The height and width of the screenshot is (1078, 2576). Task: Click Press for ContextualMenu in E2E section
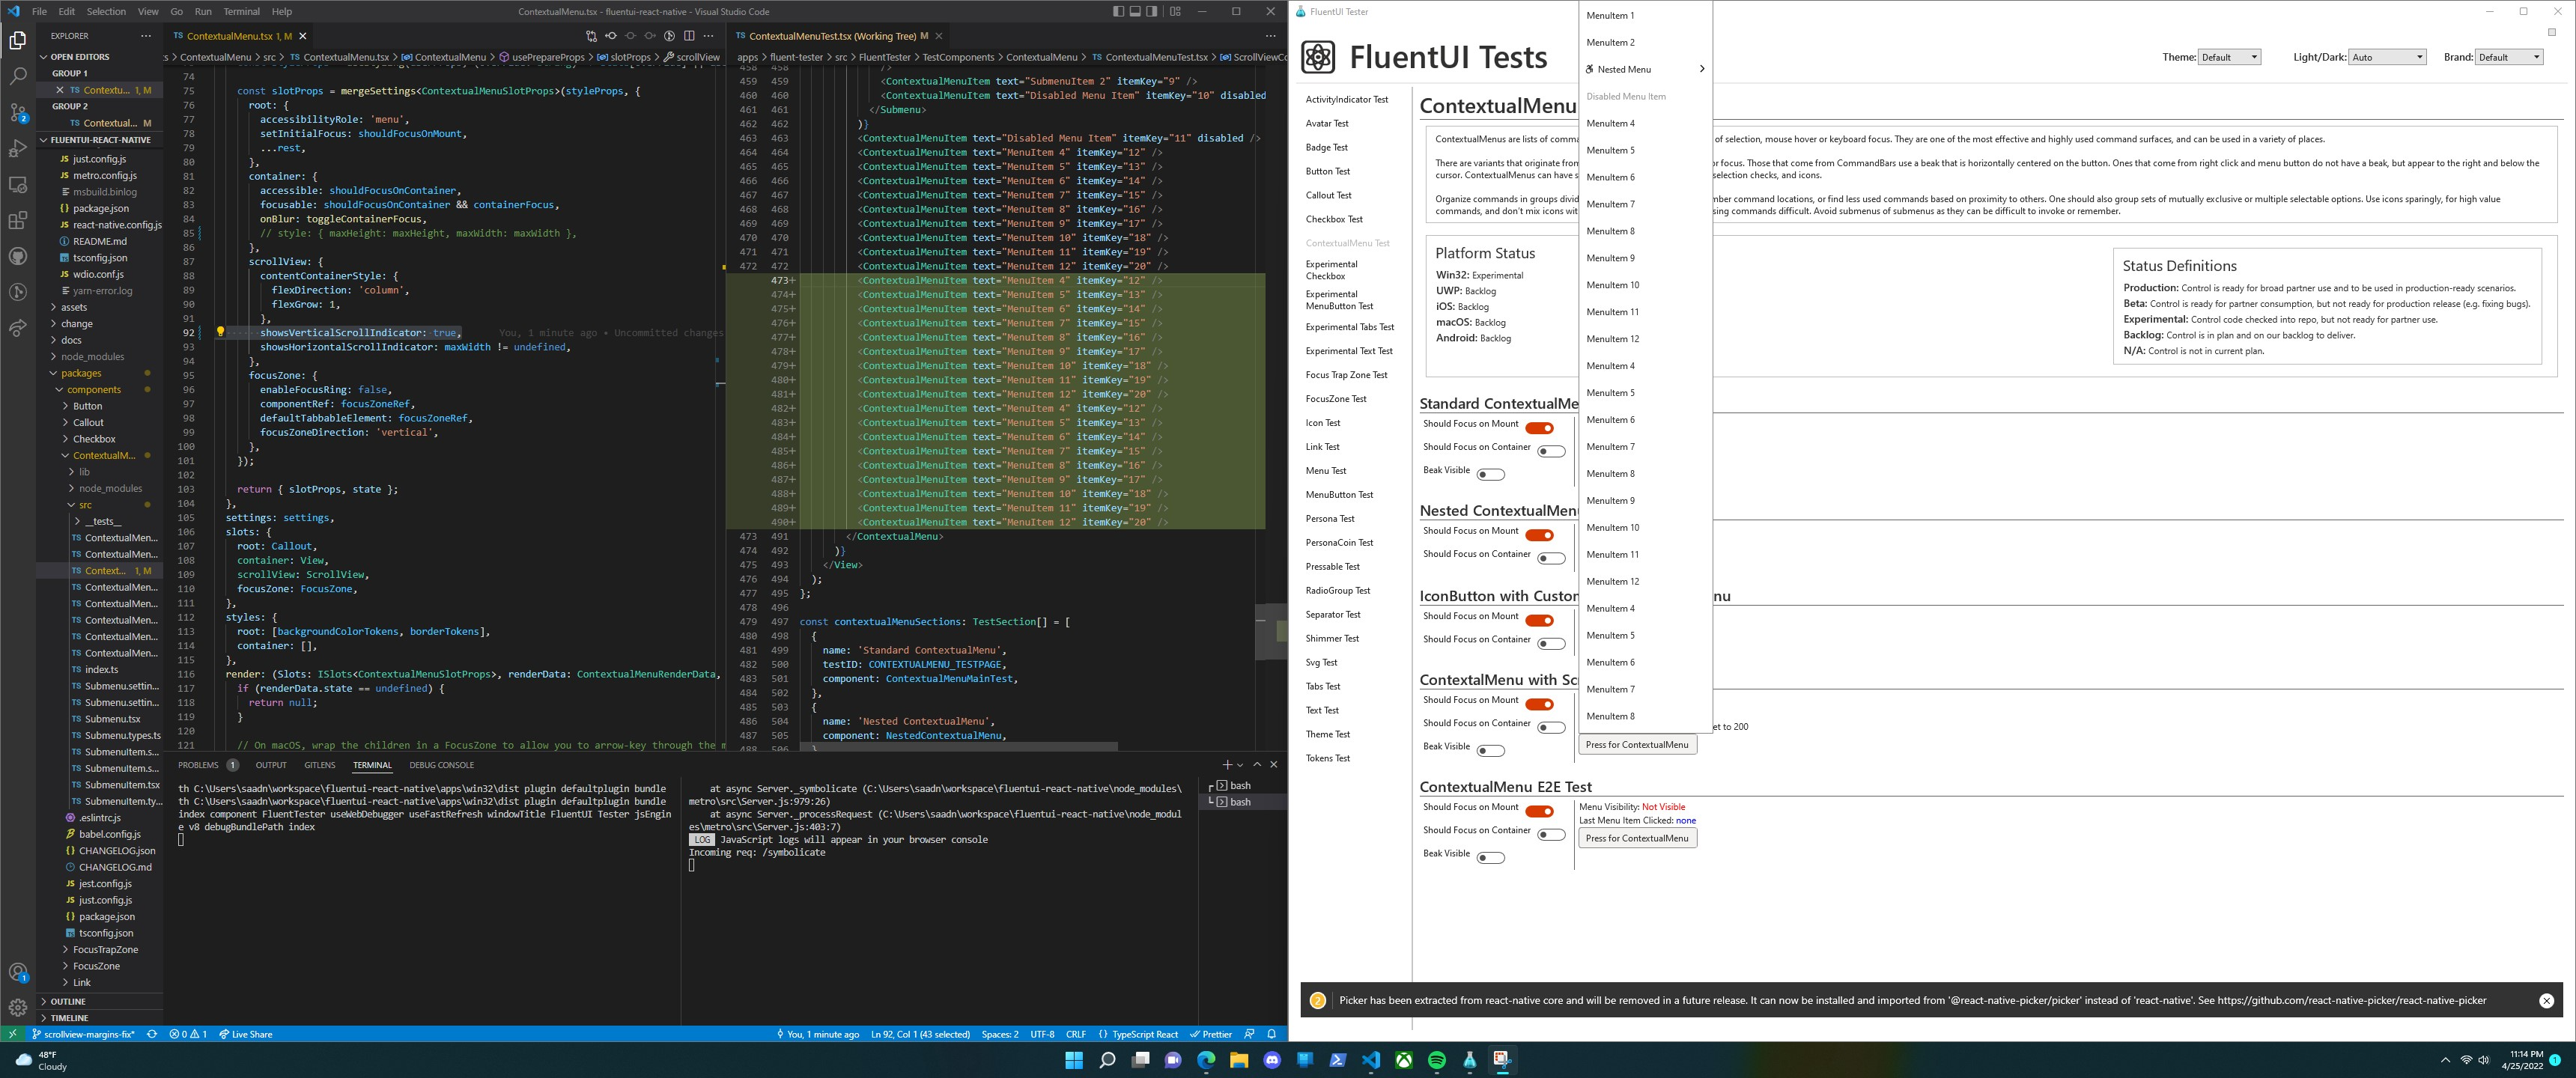[x=1637, y=838]
